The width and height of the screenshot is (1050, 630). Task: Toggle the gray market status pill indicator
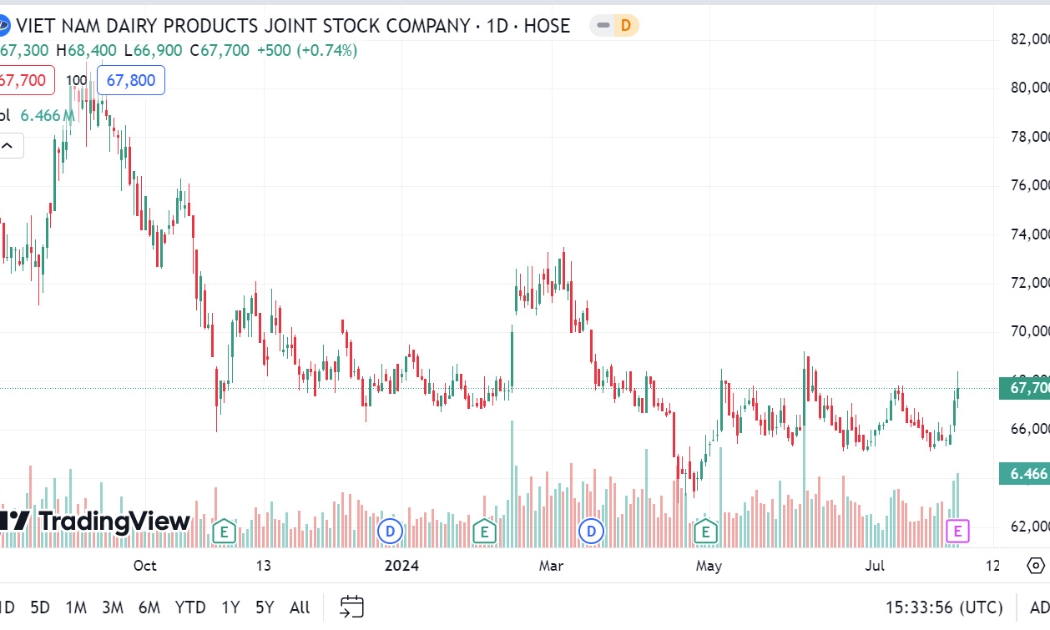click(x=603, y=25)
